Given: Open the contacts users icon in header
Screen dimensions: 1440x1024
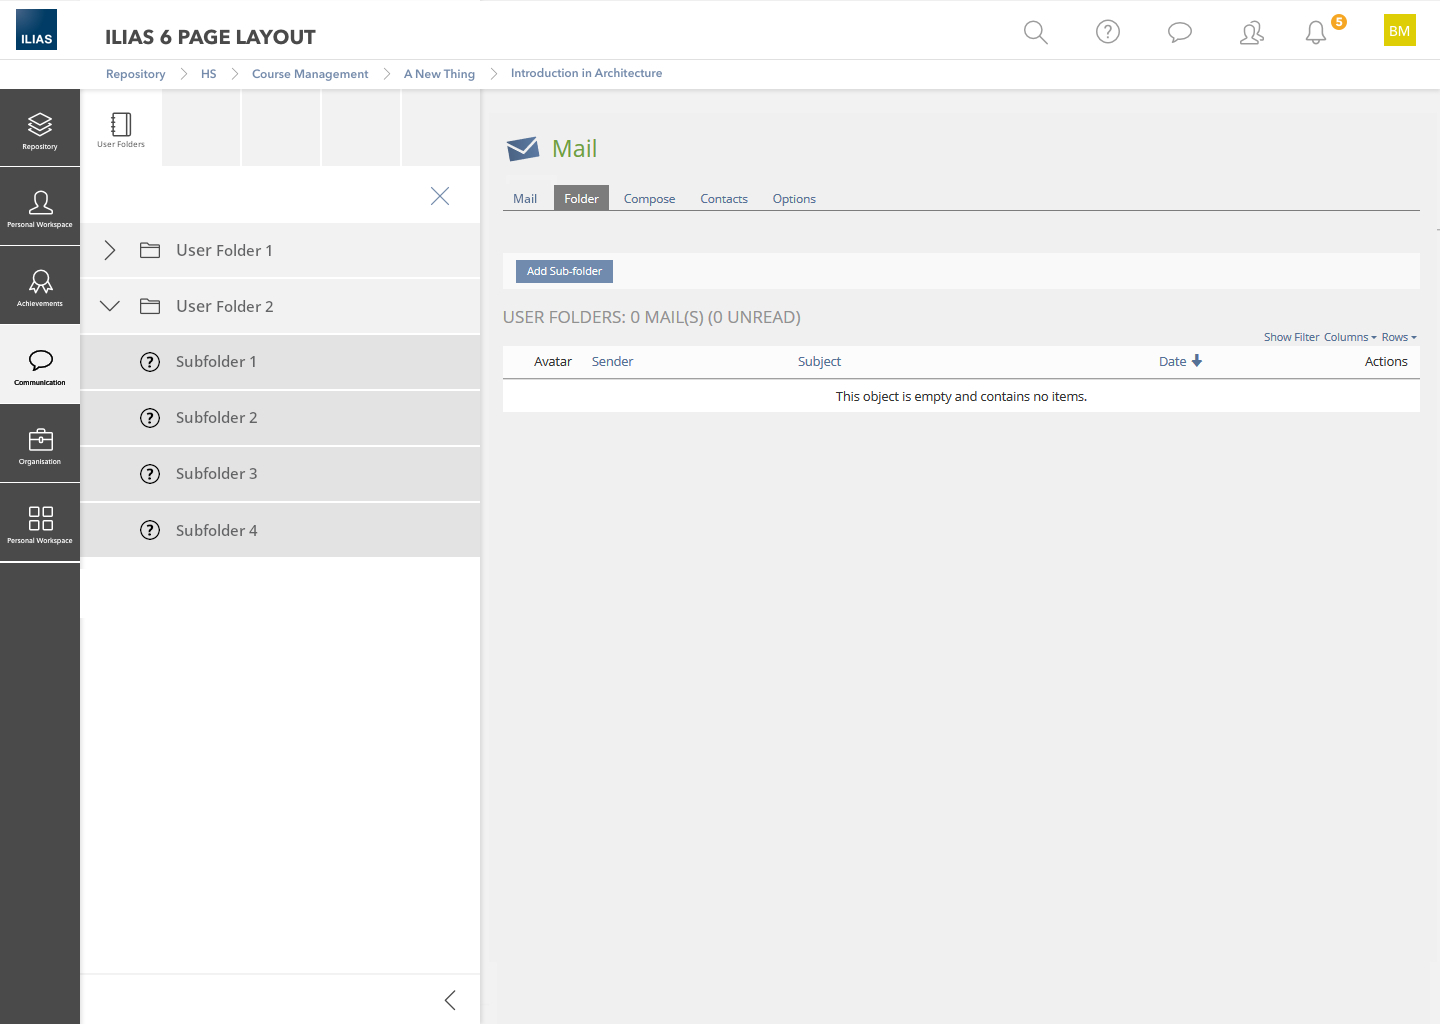Looking at the screenshot, I should [x=1251, y=33].
